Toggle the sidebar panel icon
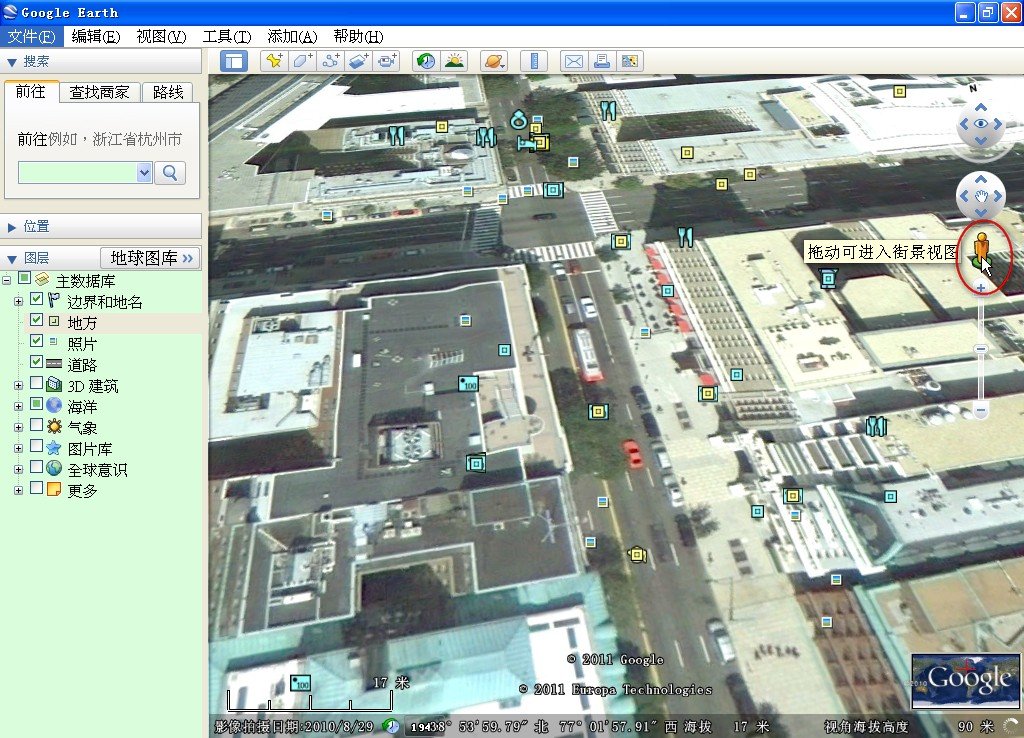 [x=233, y=61]
